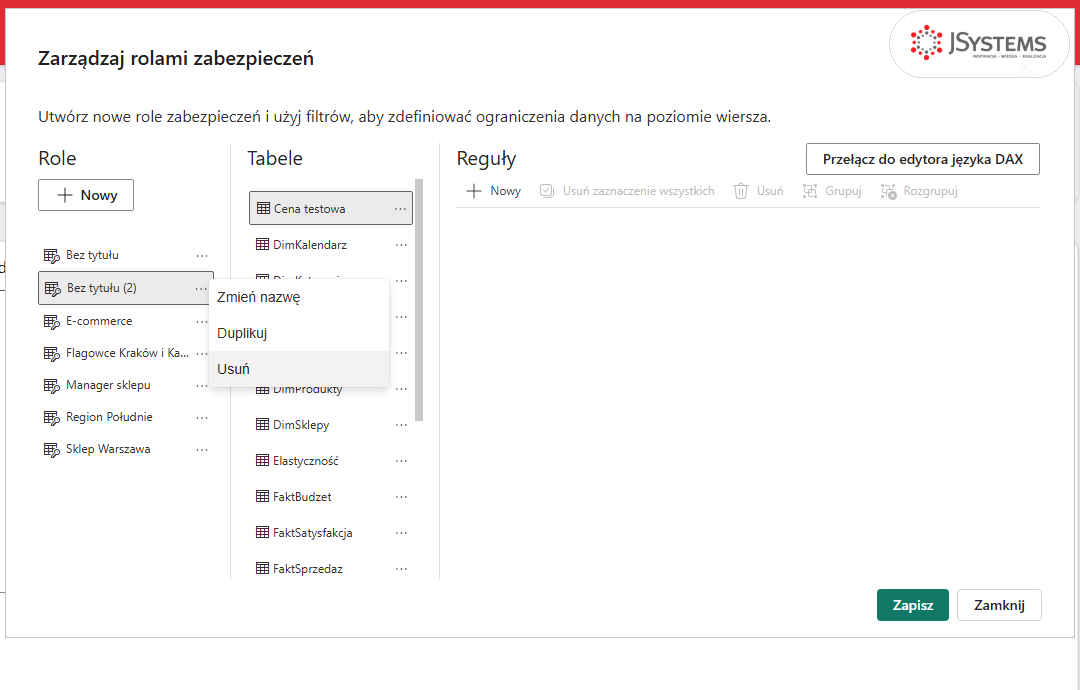This screenshot has height=690, width=1080.
Task: Open the ellipsis menu for DimKalendarz
Action: coord(402,244)
